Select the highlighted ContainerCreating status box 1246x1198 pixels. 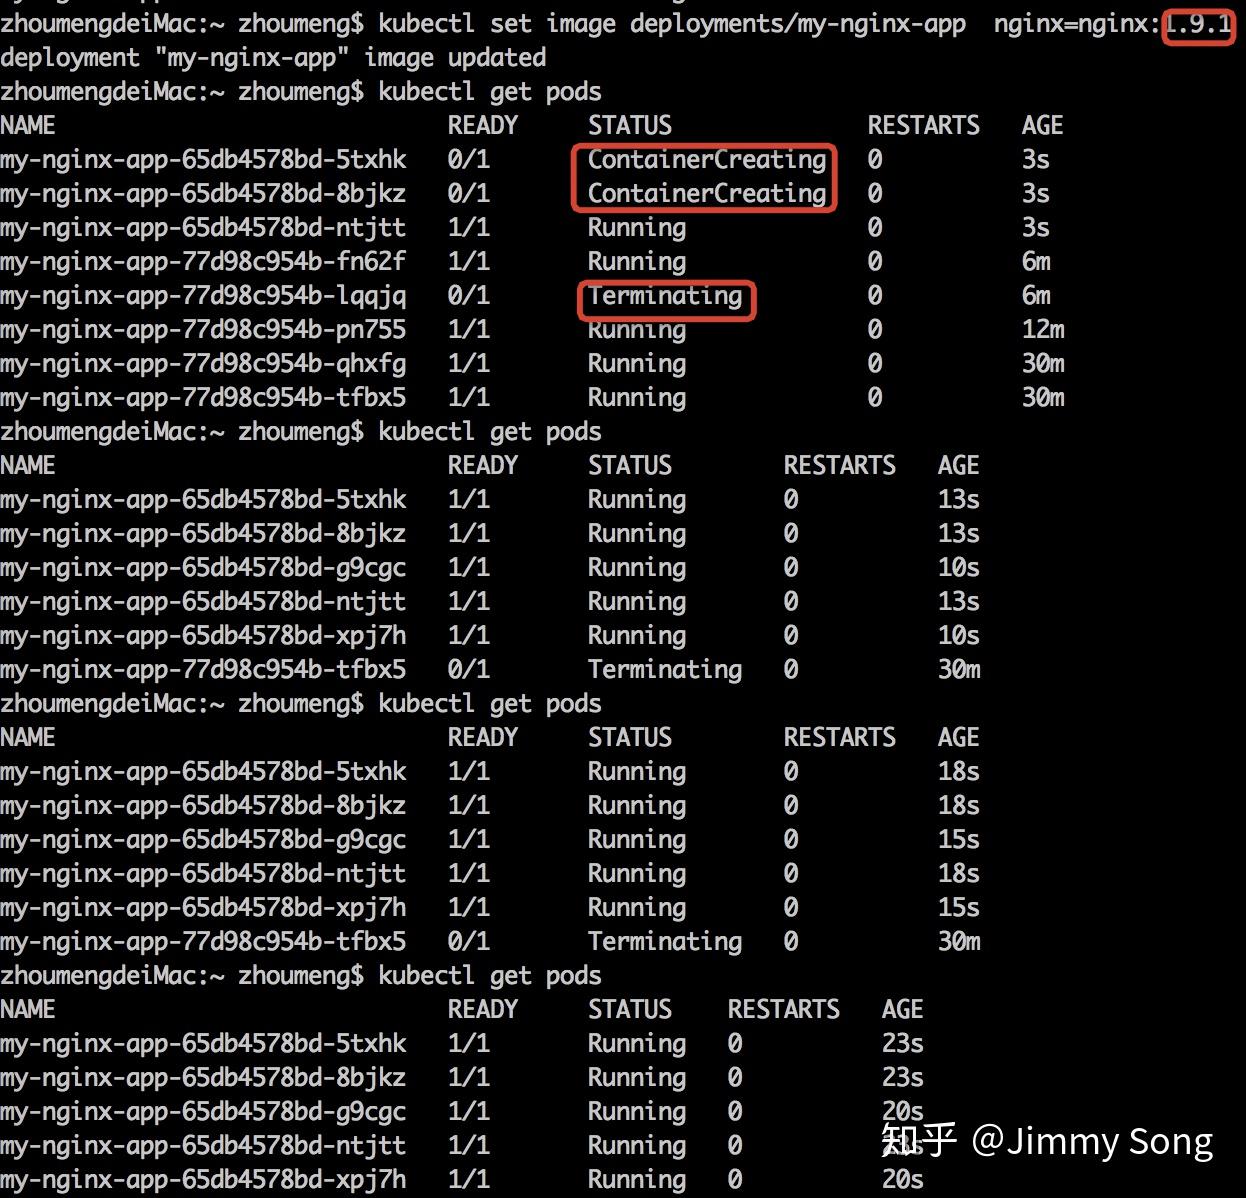(x=703, y=177)
